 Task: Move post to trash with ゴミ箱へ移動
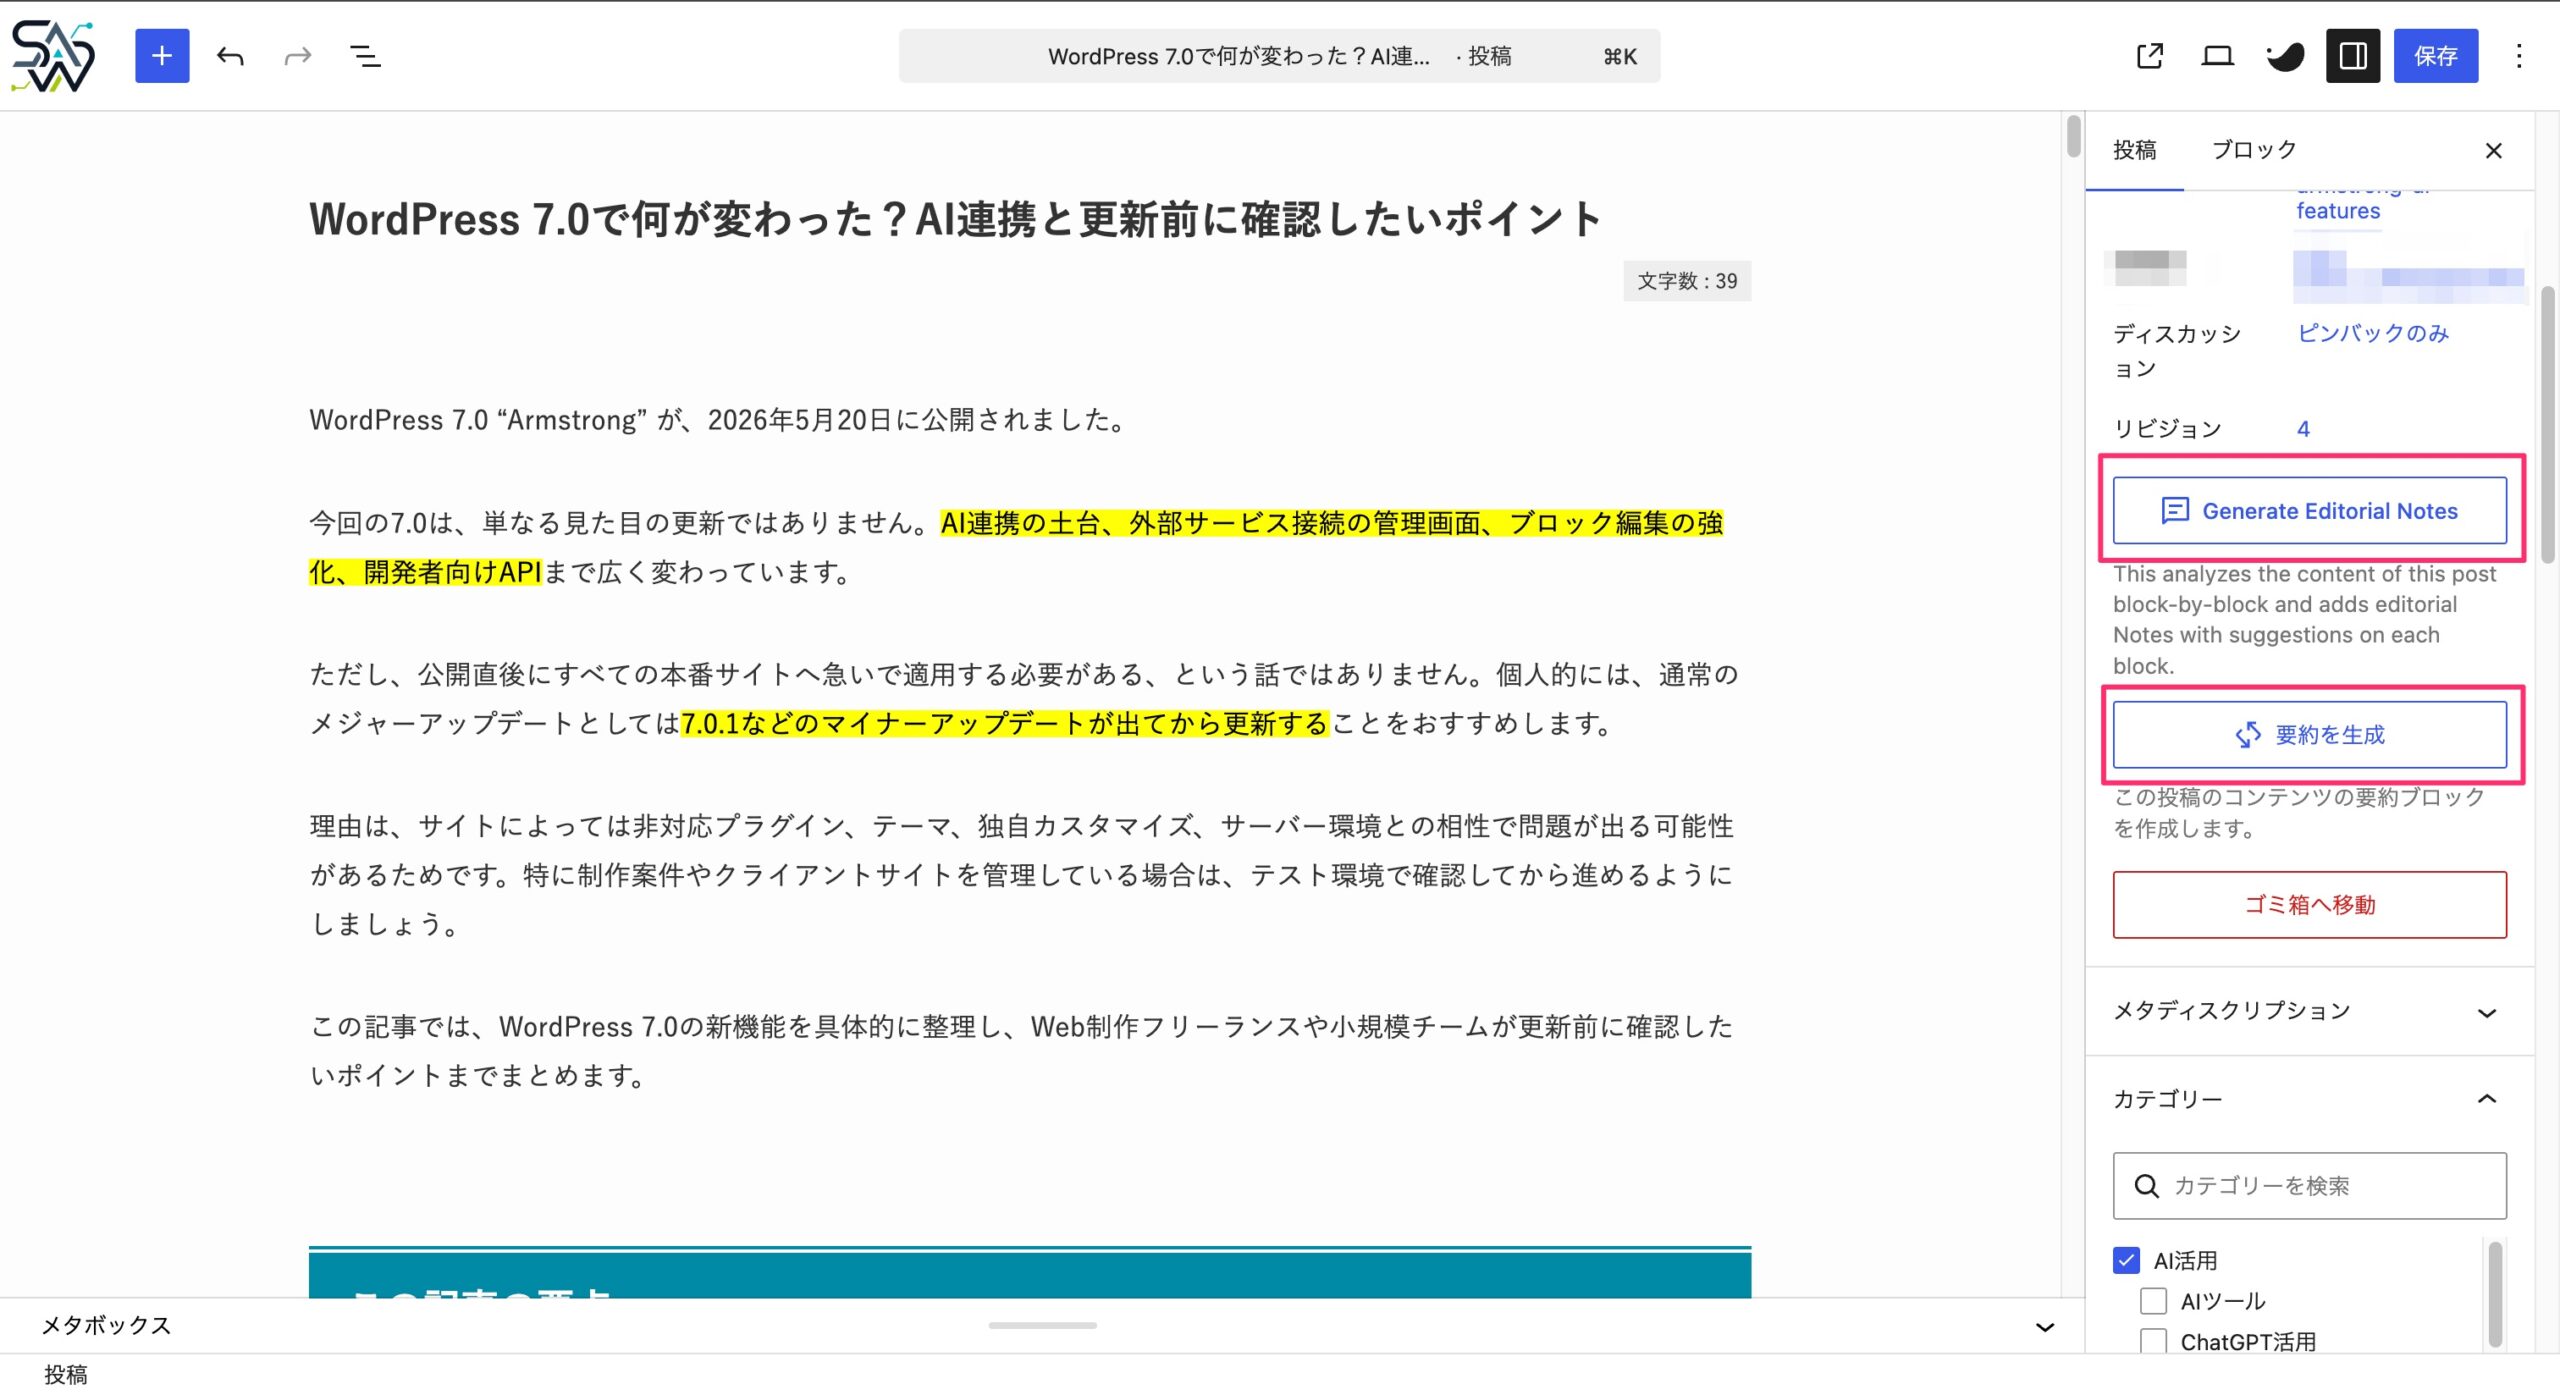tap(2310, 905)
